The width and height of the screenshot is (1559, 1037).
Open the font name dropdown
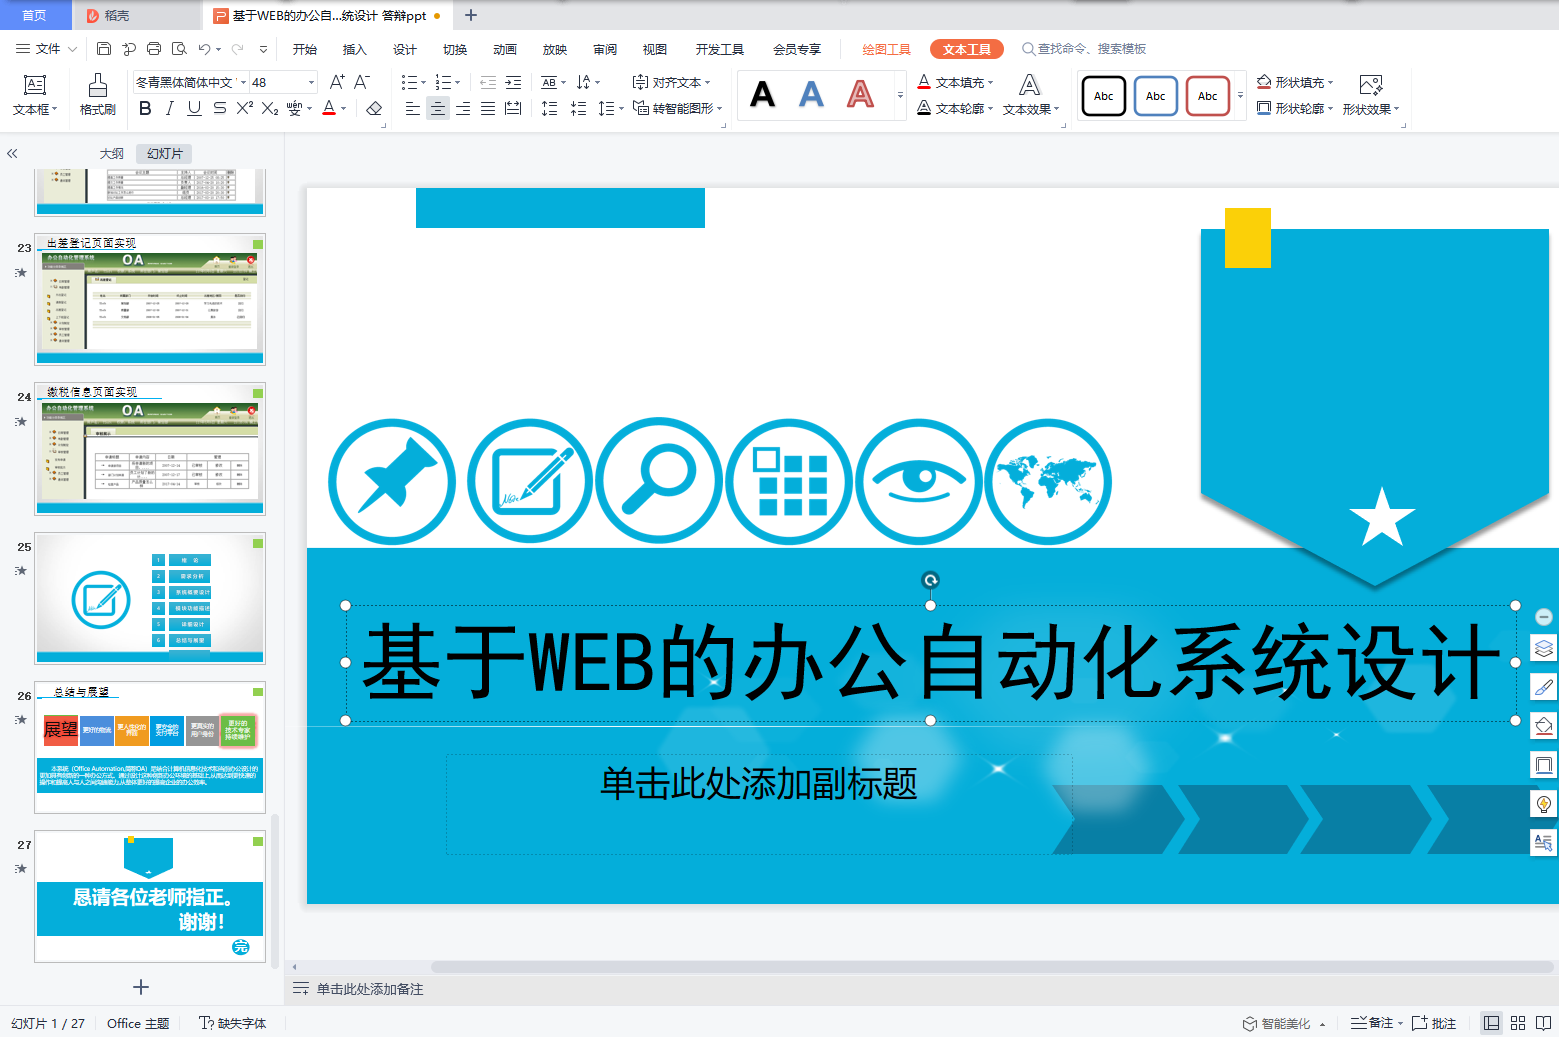[x=243, y=83]
